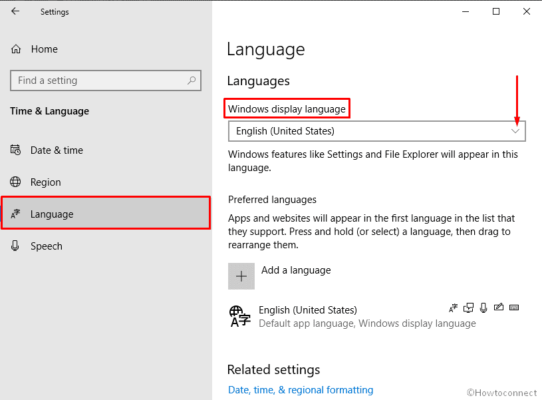The width and height of the screenshot is (542, 400).
Task: Open Home in Settings sidebar
Action: (44, 49)
